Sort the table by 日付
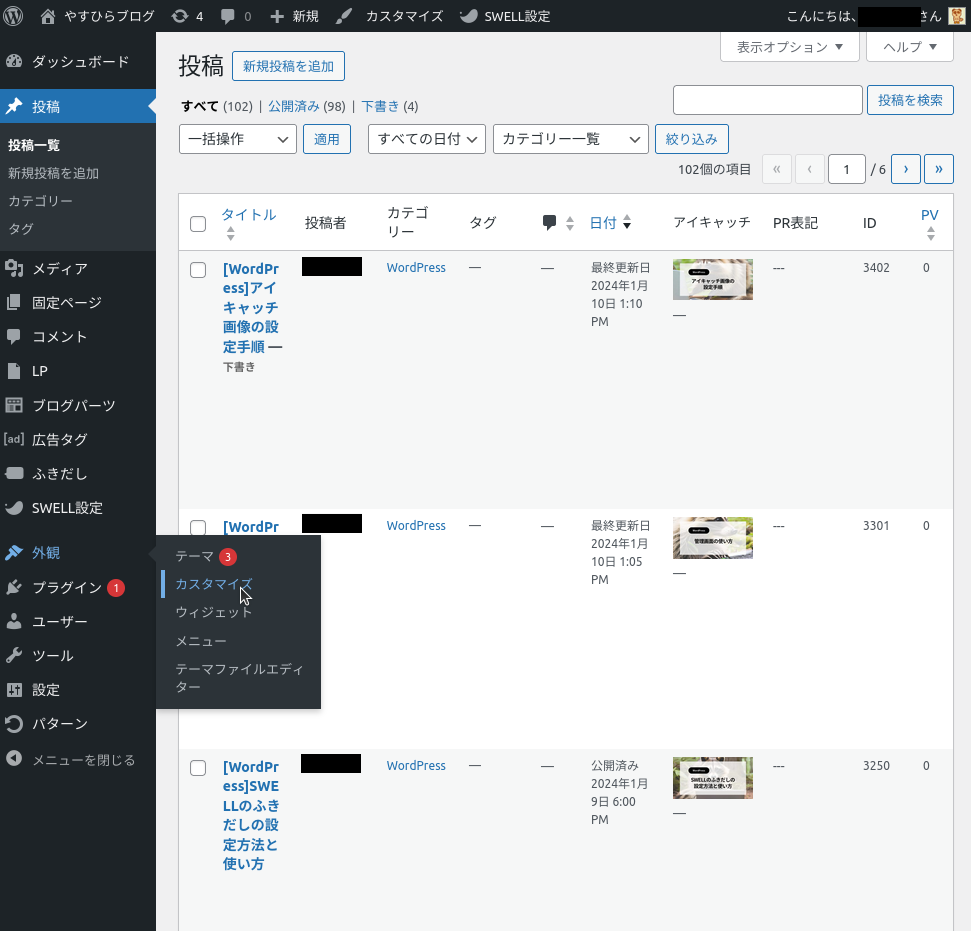 [x=610, y=222]
